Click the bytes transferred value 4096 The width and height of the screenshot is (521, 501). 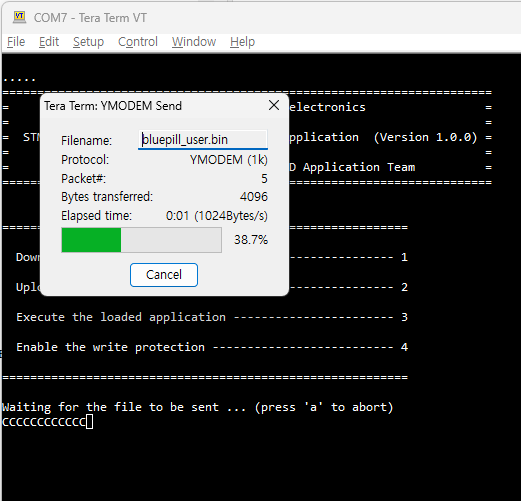pos(254,197)
